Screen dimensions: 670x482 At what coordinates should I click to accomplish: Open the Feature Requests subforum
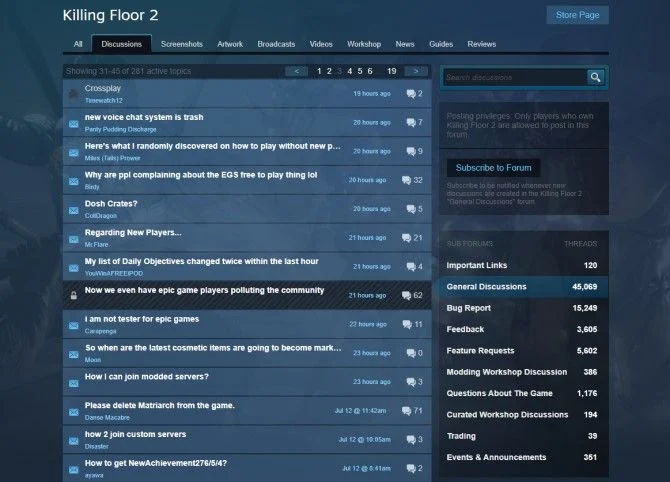pyautogui.click(x=523, y=351)
